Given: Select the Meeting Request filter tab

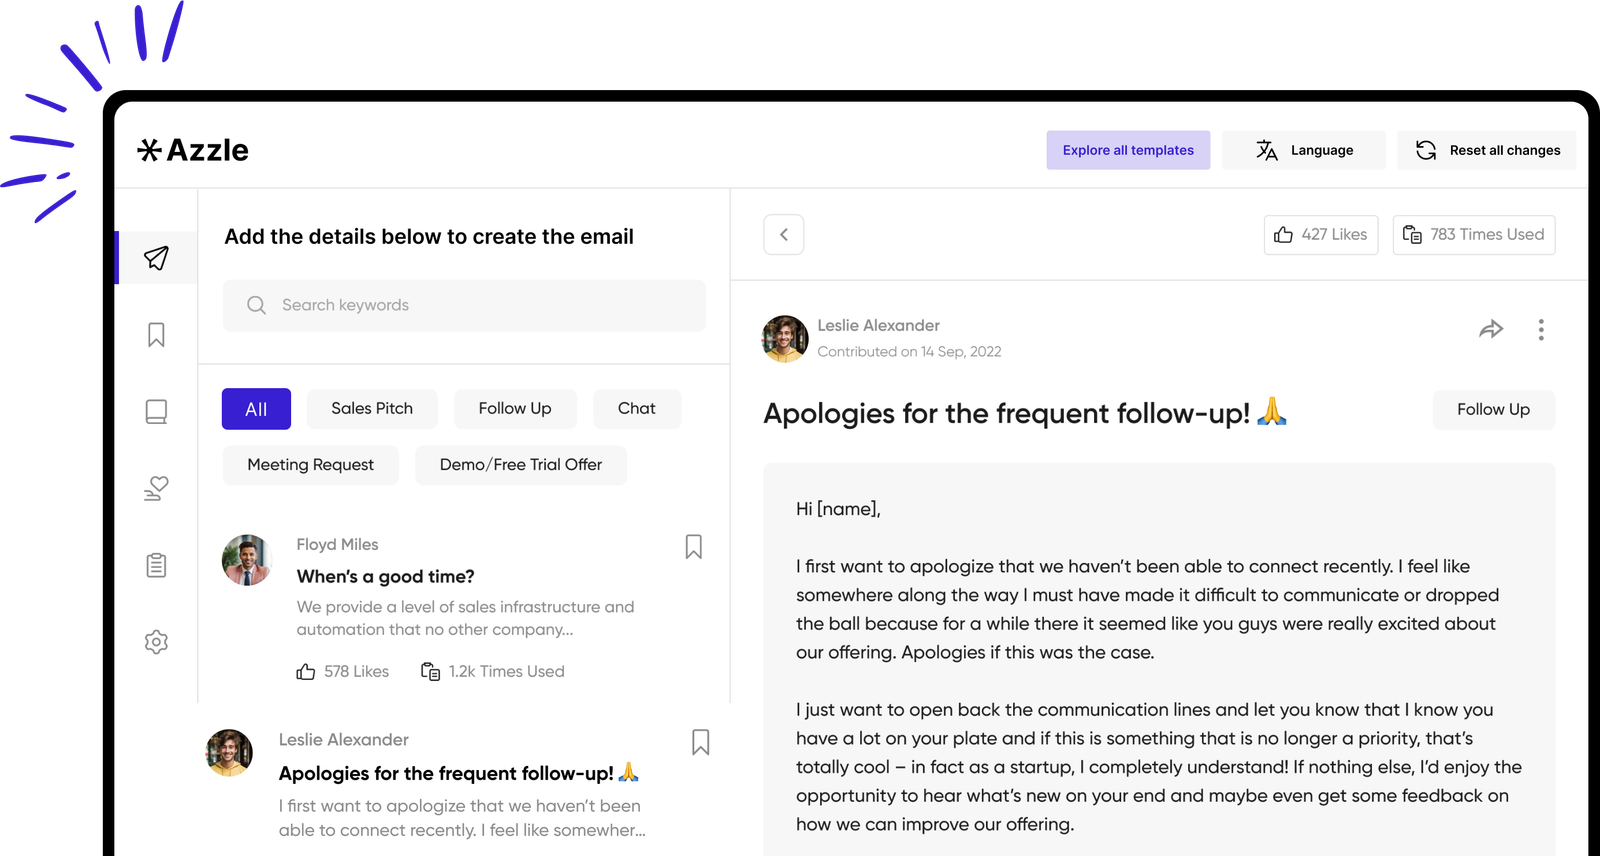Looking at the screenshot, I should [310, 465].
